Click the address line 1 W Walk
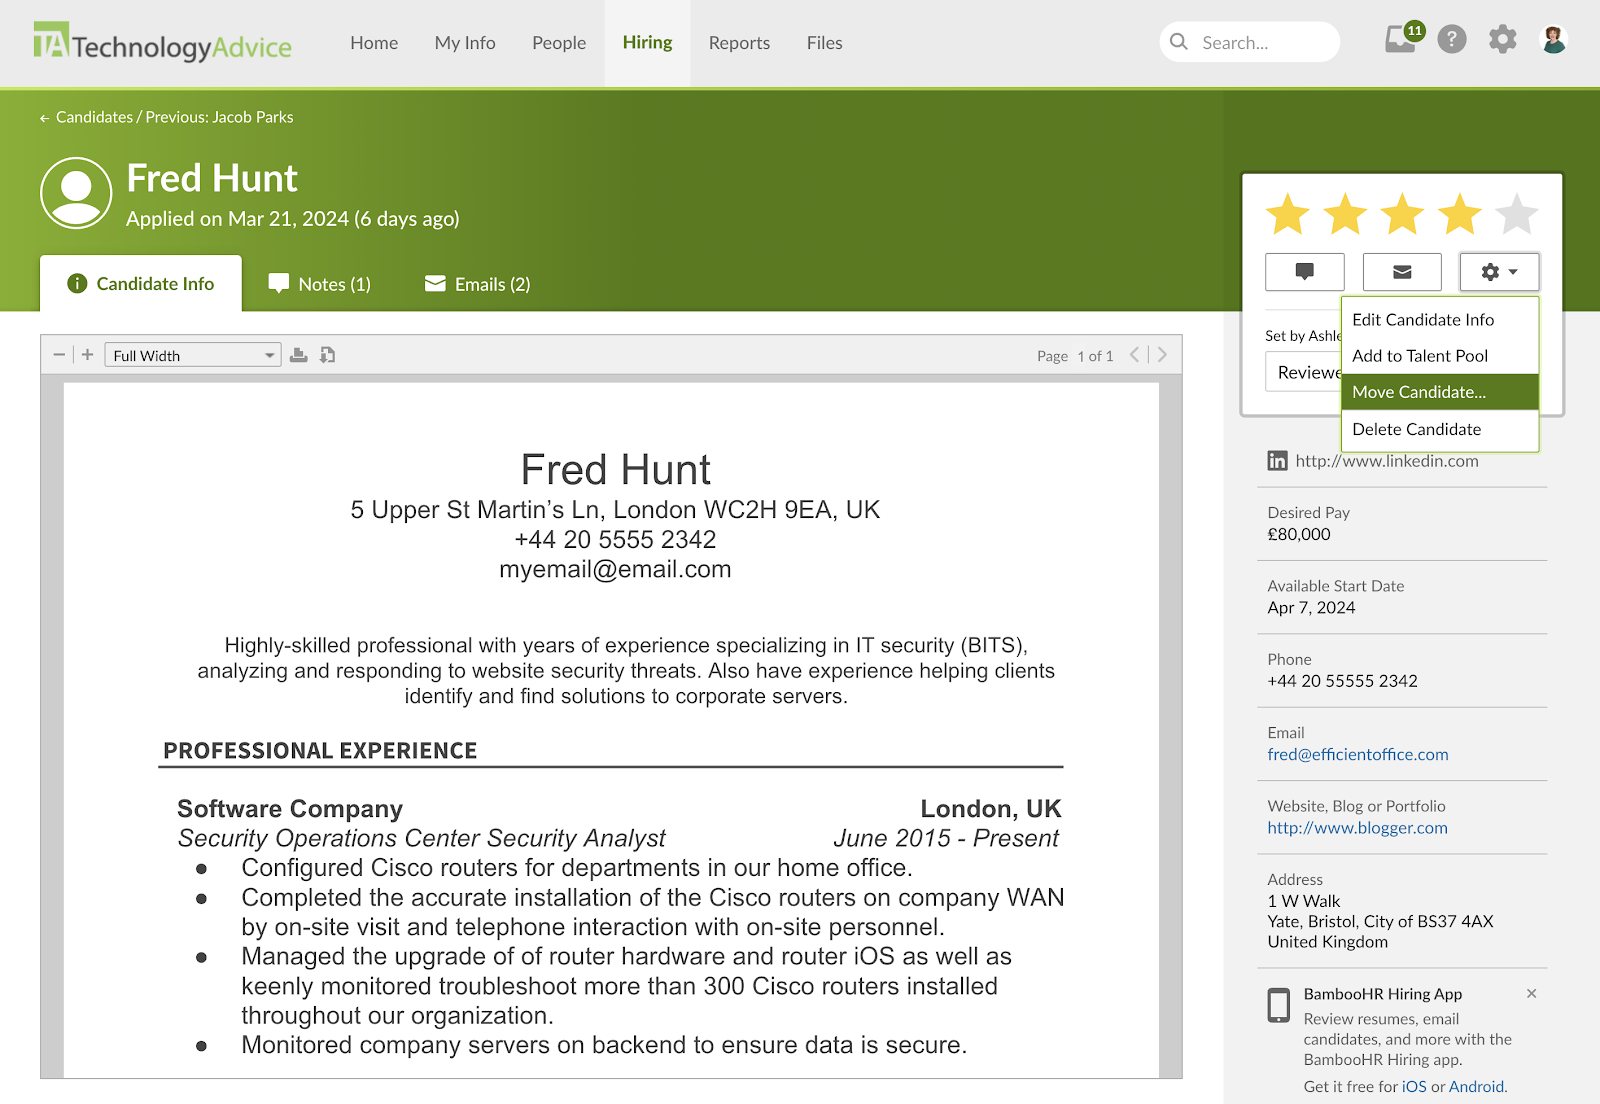The width and height of the screenshot is (1600, 1104). [x=1304, y=901]
